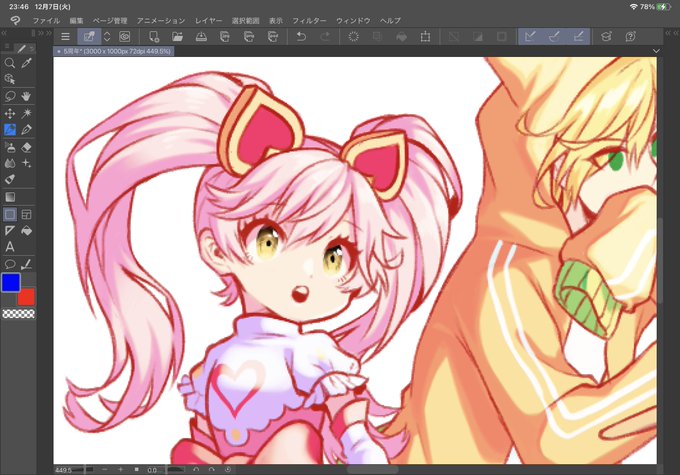Open the Clip Studio tutorial graduation-cap icon
Screen dimensions: 680x475
(x=606, y=37)
